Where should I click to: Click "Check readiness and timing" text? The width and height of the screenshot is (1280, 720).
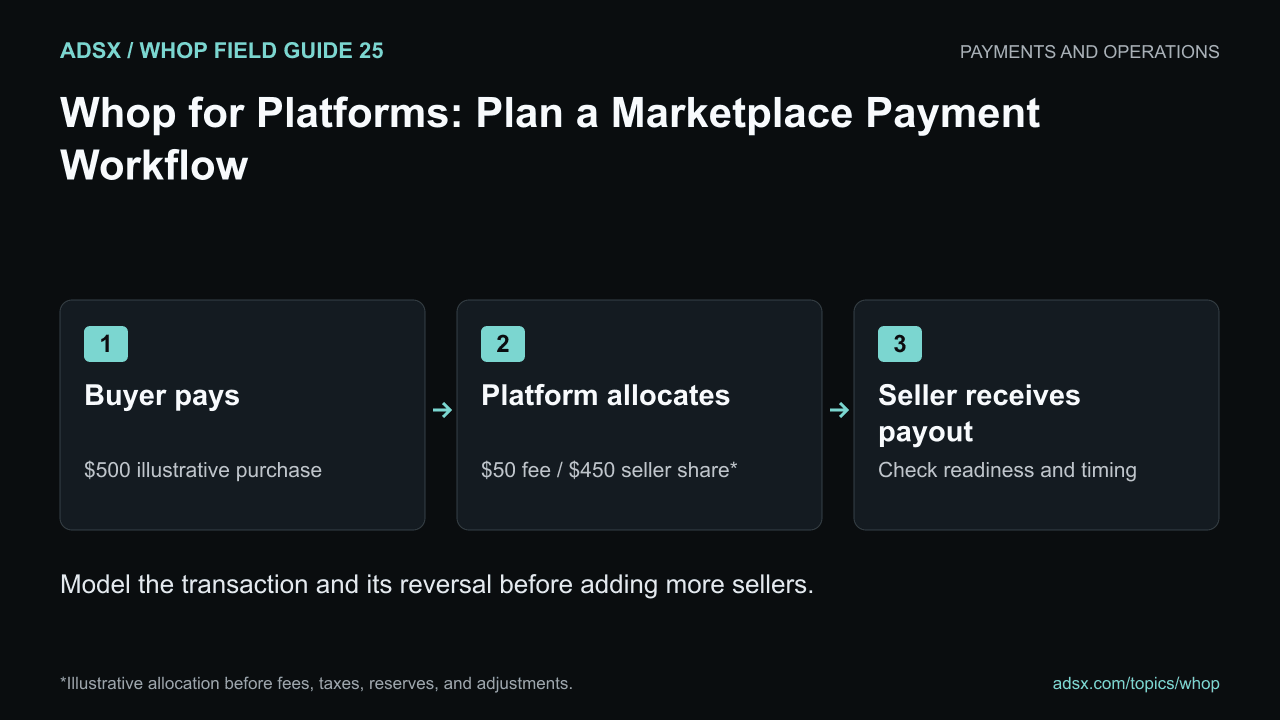tap(1007, 470)
